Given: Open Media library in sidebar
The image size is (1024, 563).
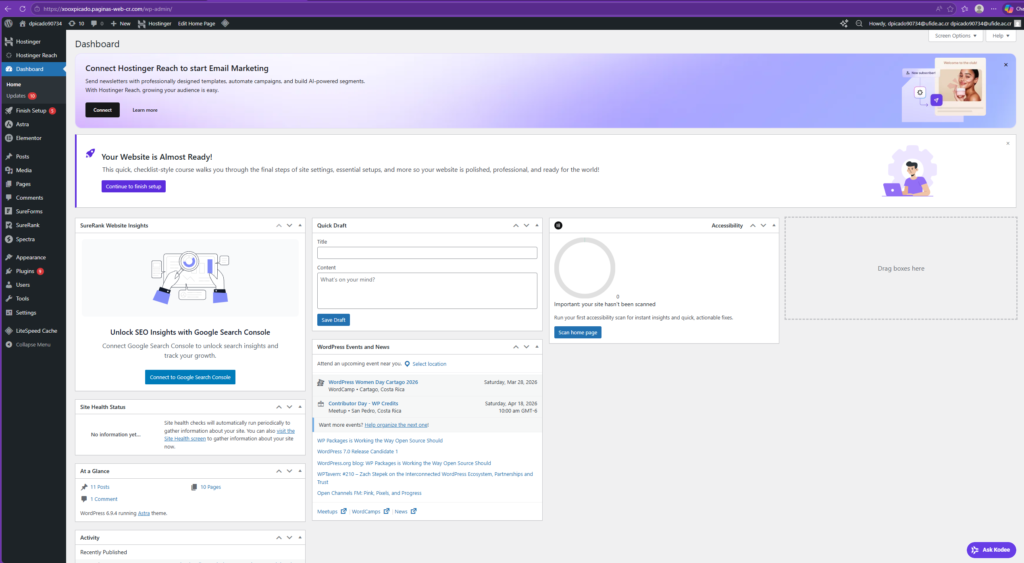Looking at the screenshot, I should (33, 170).
